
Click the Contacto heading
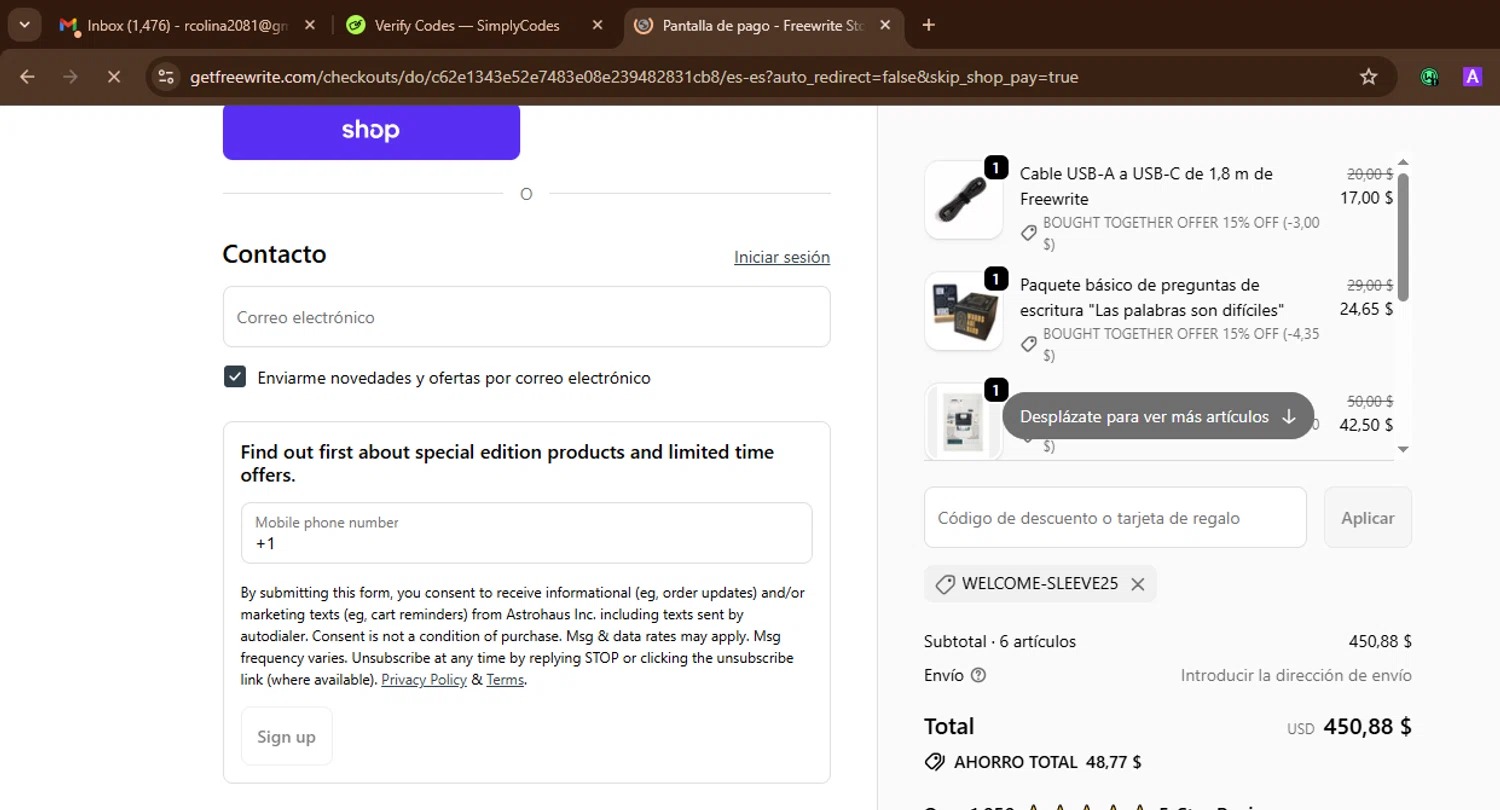click(x=275, y=254)
